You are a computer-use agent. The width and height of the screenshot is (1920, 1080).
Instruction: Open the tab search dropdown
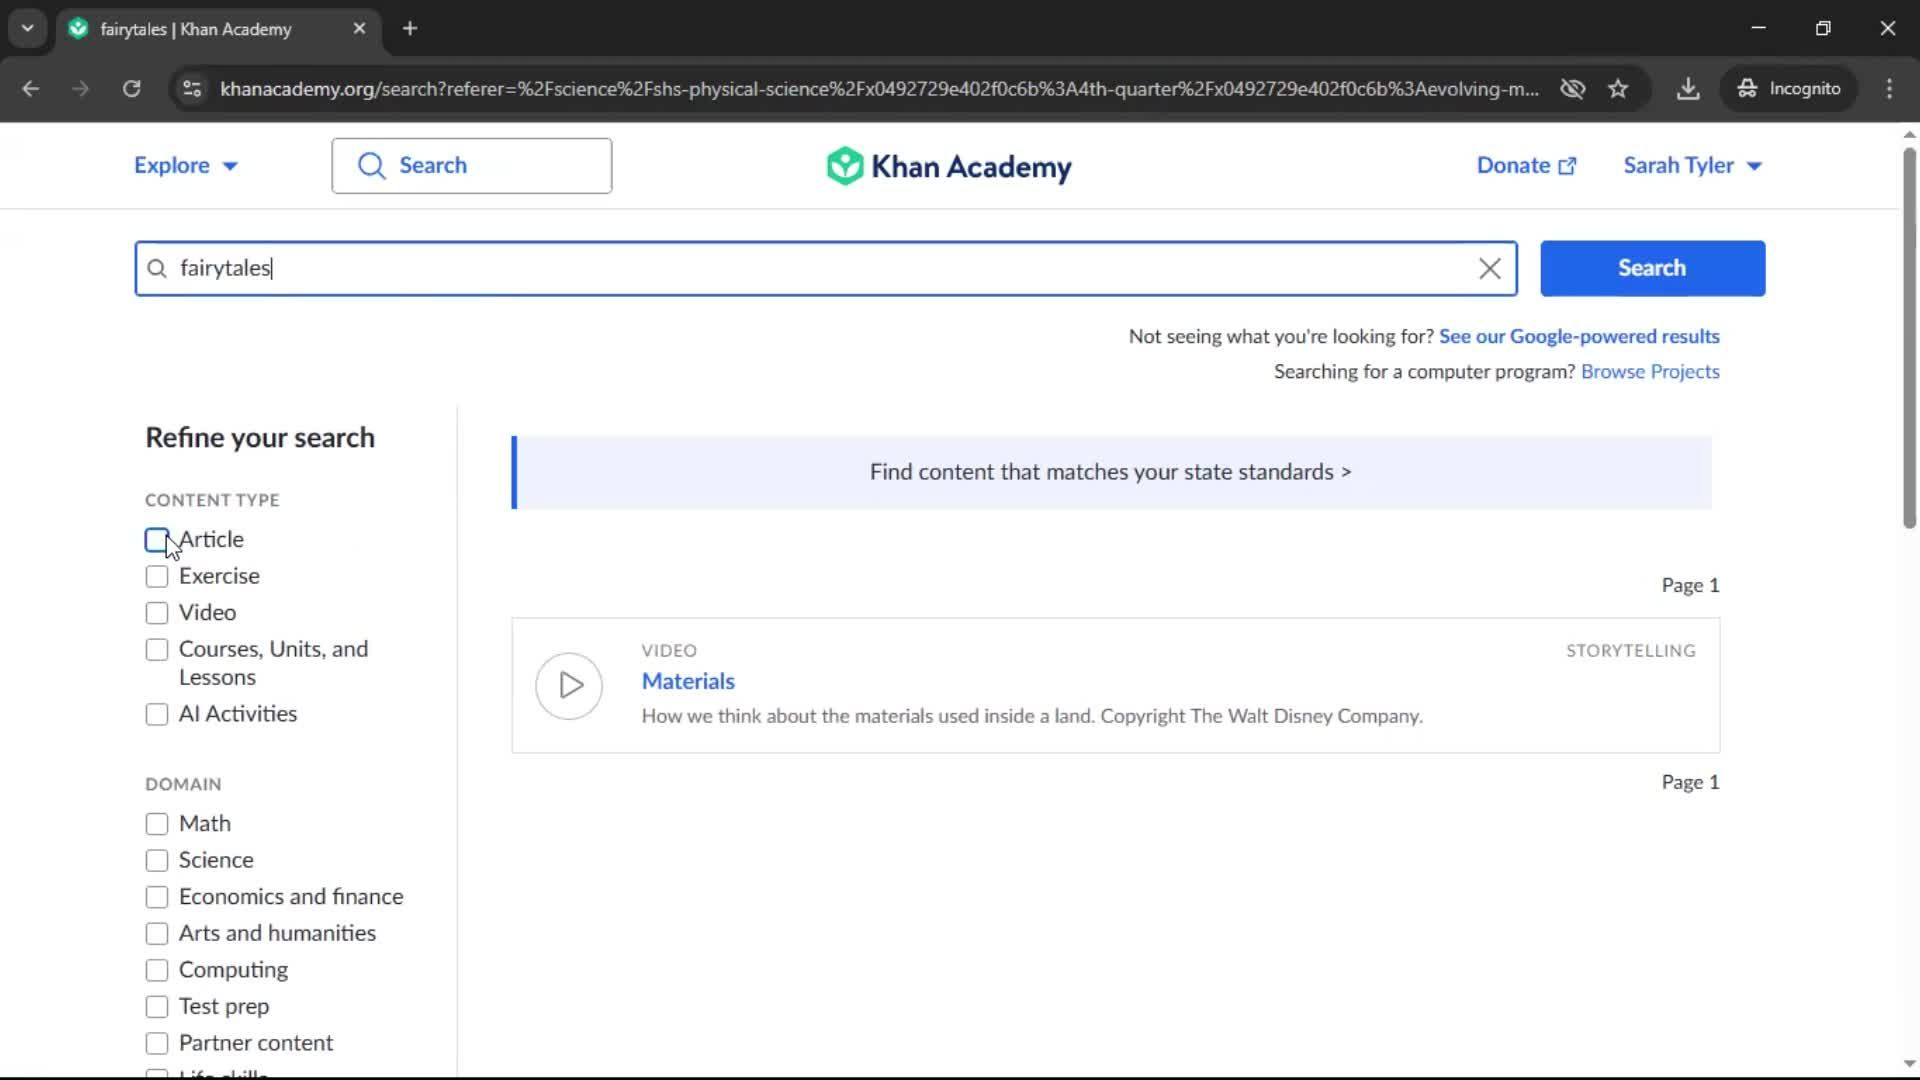pyautogui.click(x=28, y=29)
